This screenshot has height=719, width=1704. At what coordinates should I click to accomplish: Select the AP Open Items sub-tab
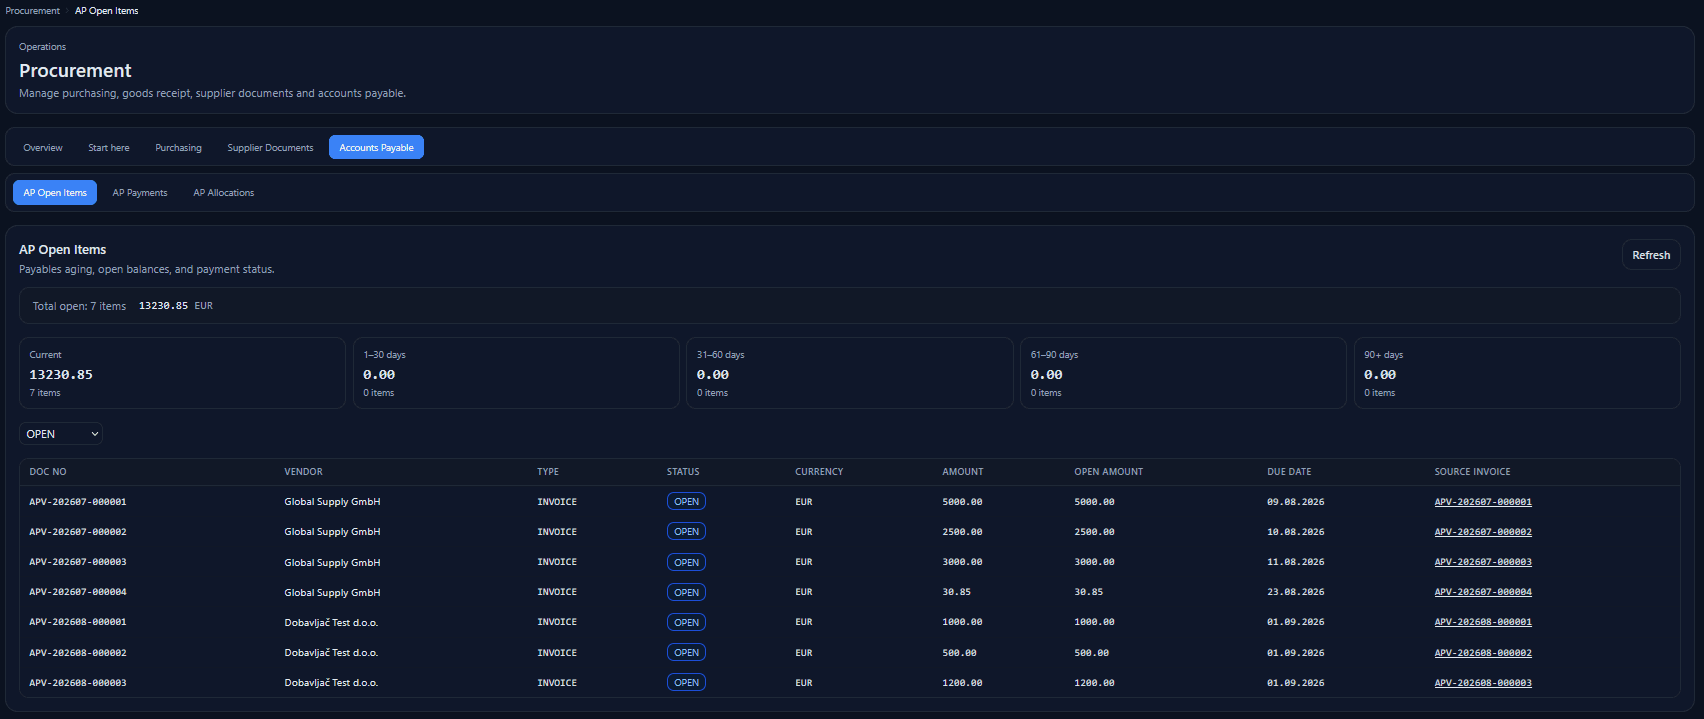(x=55, y=193)
